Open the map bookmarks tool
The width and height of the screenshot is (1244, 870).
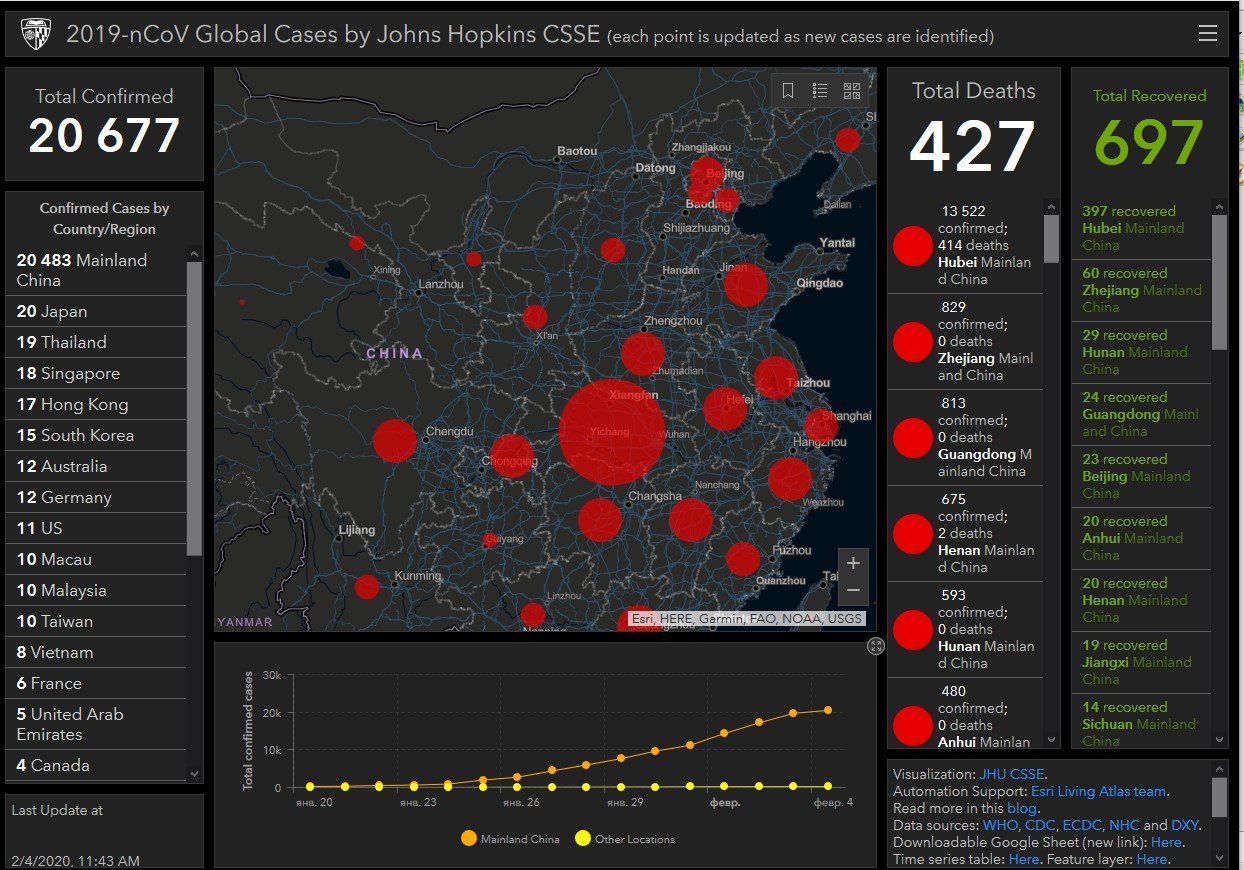click(788, 91)
